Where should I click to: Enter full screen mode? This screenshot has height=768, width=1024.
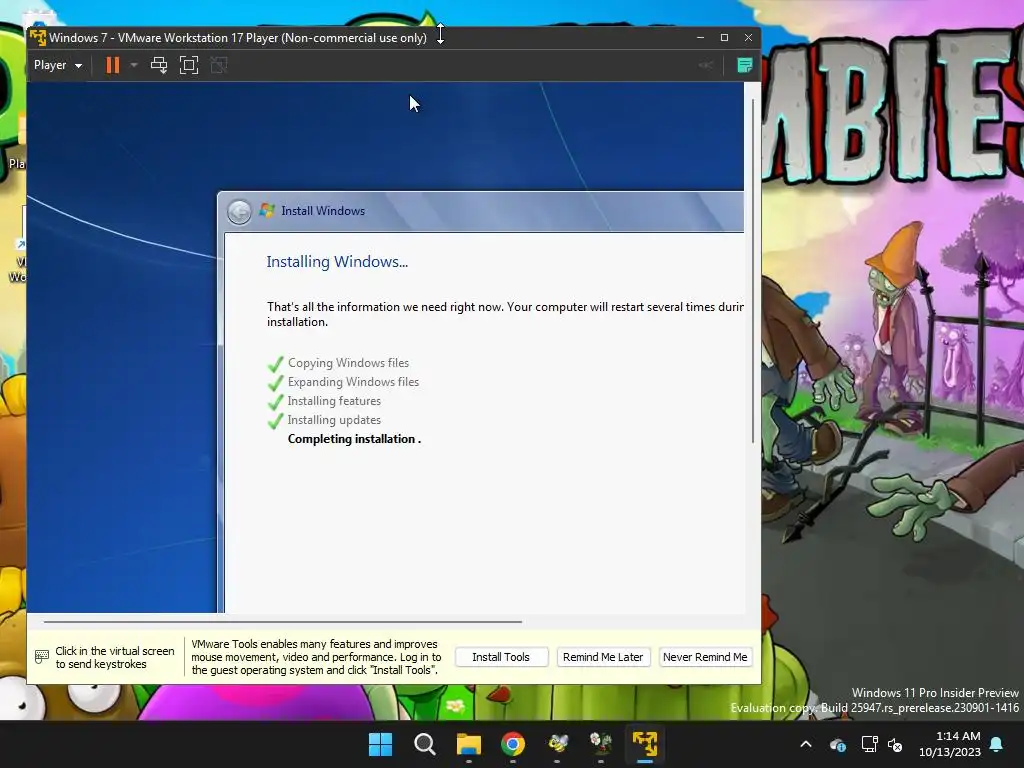coord(189,65)
